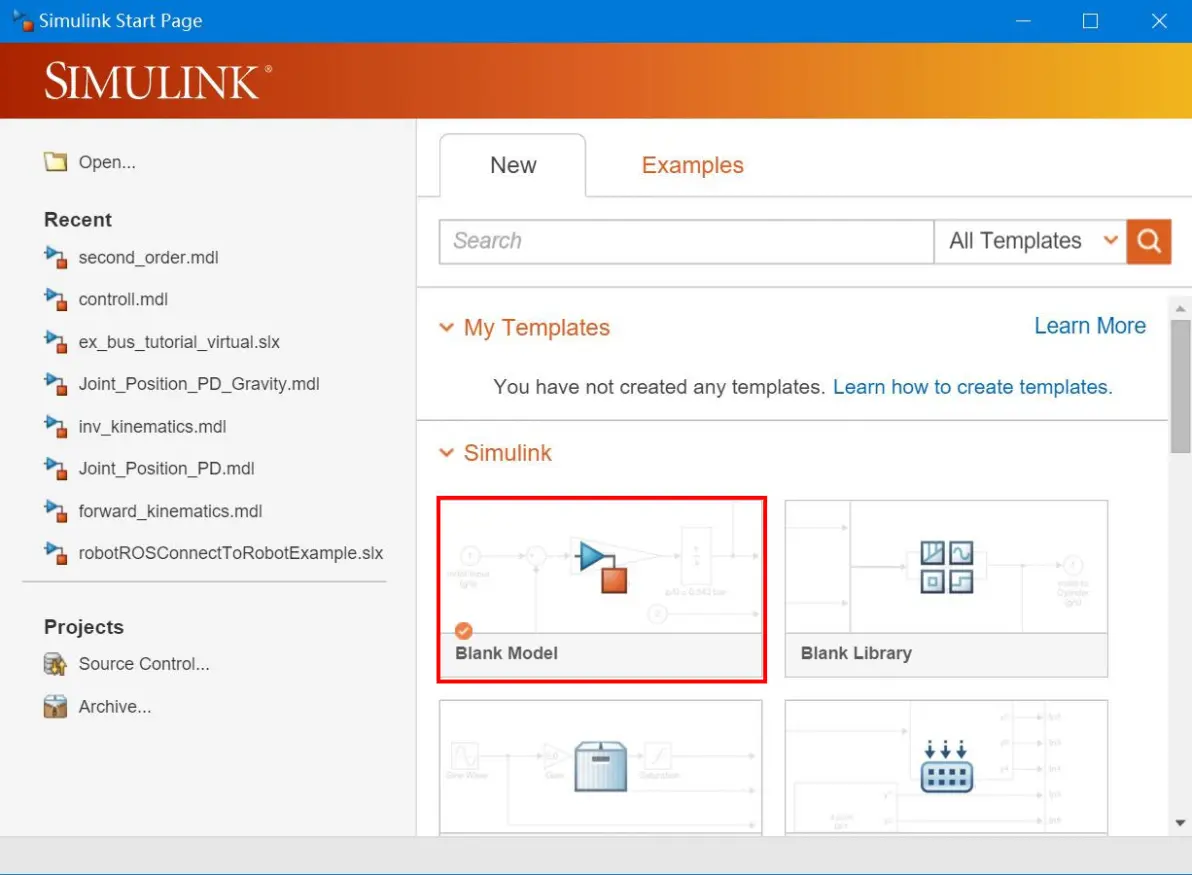This screenshot has height=875, width=1192.
Task: Click the Archive... project option
Action: tap(115, 706)
